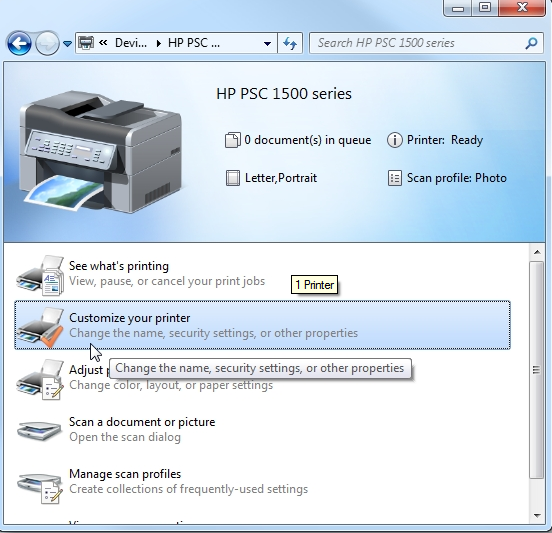Click the paper icon beside Letter,Portrait
Viewport: 552px width, 533px height.
tap(233, 178)
